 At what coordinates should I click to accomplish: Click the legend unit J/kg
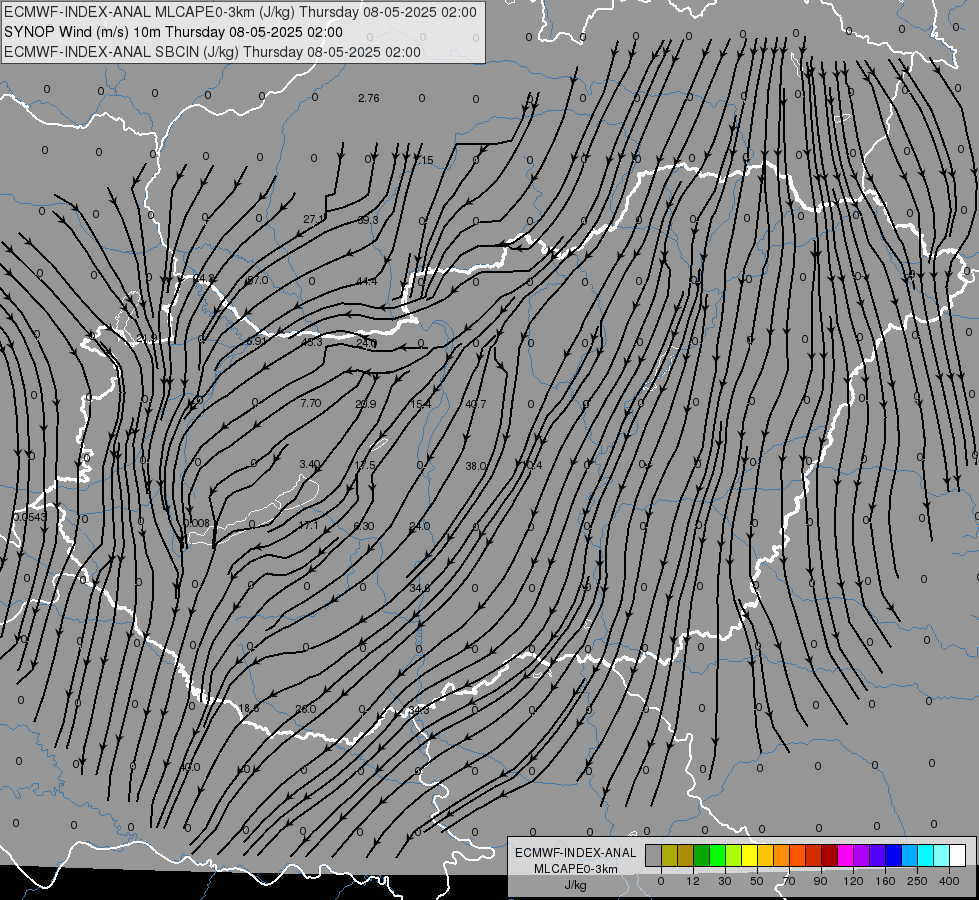[575, 884]
